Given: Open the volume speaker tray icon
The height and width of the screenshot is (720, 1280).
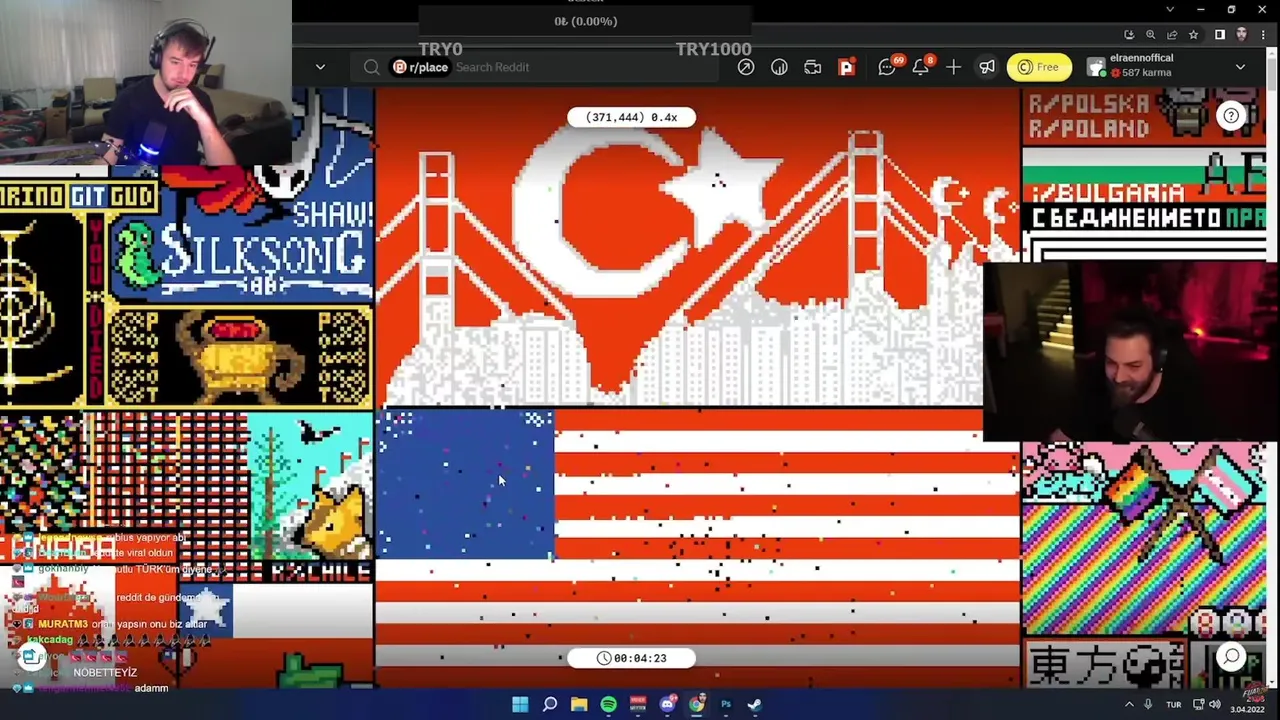Looking at the screenshot, I should (1214, 704).
